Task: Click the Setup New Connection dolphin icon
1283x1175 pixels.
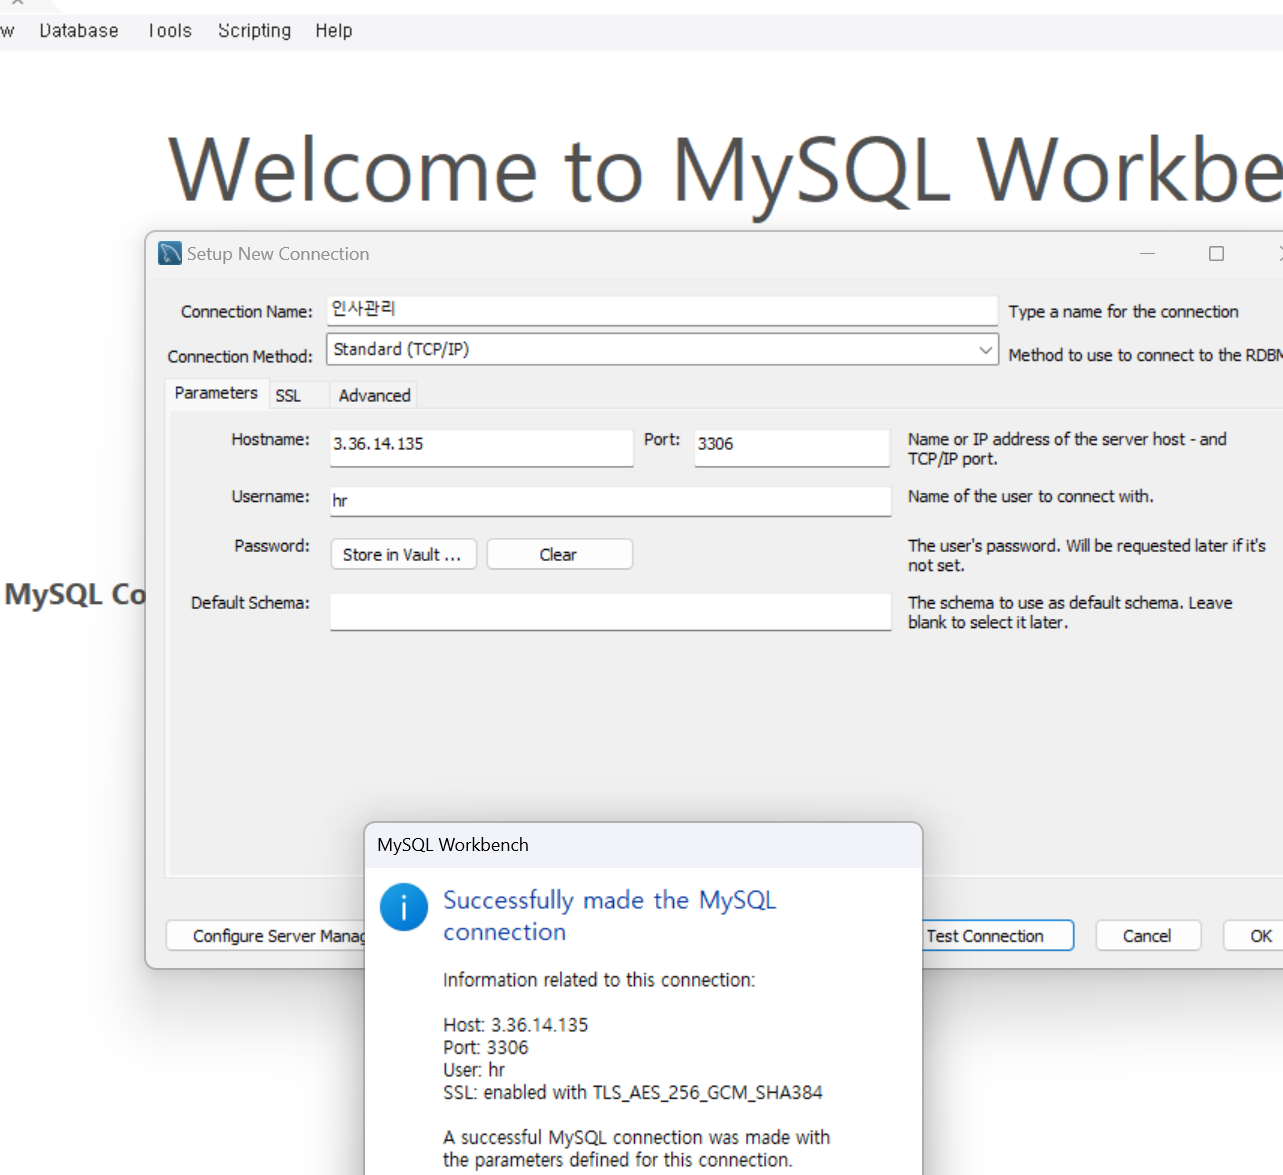Action: pyautogui.click(x=170, y=253)
